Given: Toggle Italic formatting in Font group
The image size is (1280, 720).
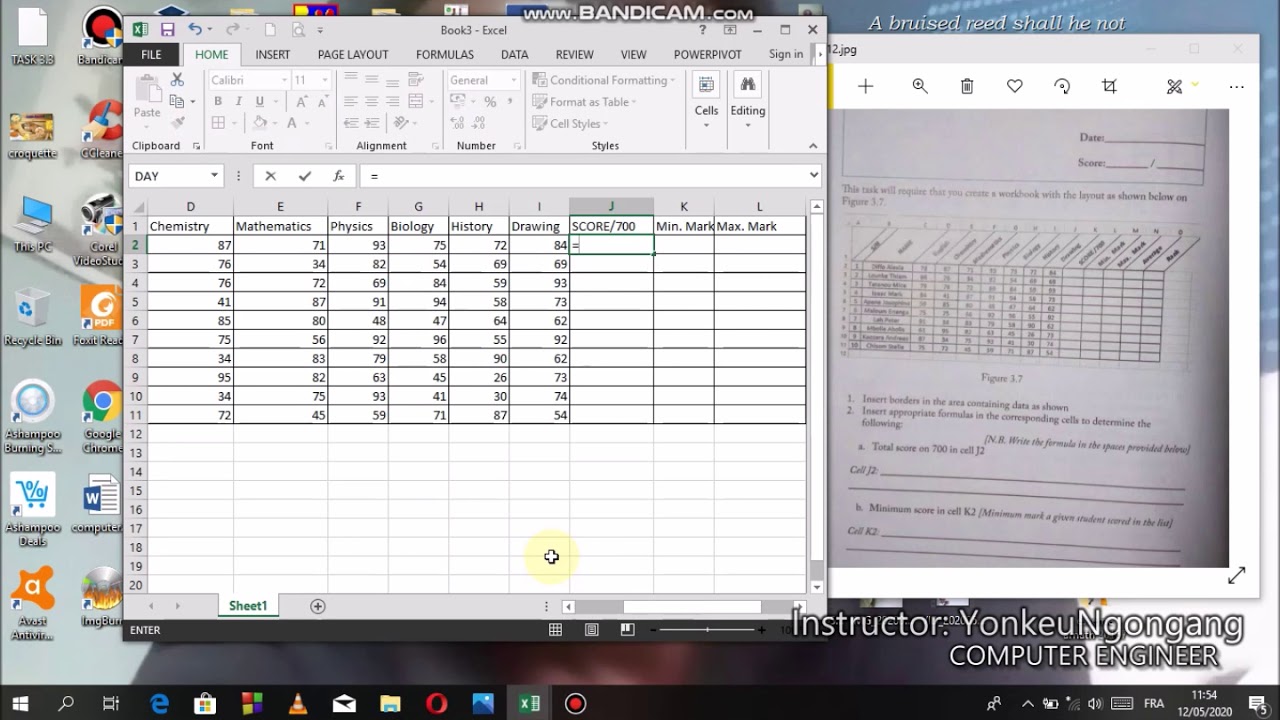Looking at the screenshot, I should click(x=239, y=101).
